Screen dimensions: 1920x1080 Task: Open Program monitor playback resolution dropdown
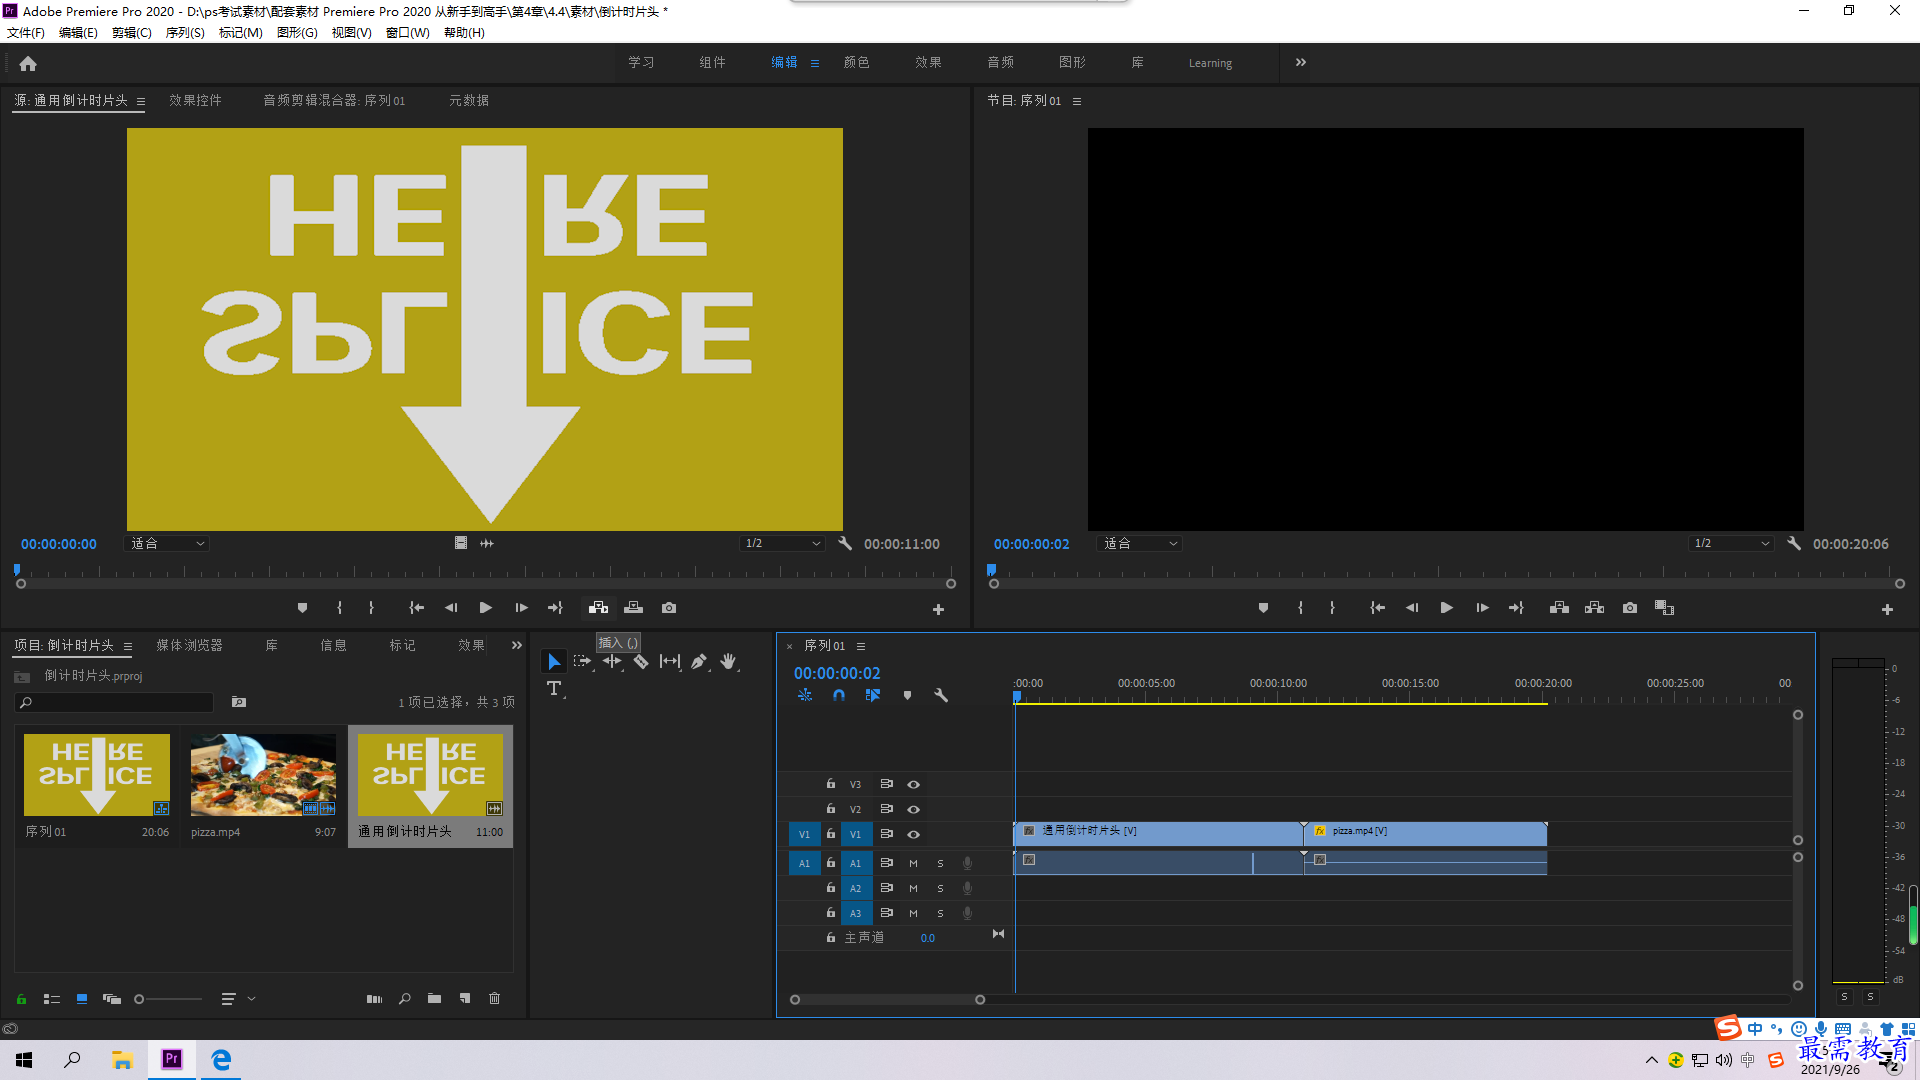1732,543
